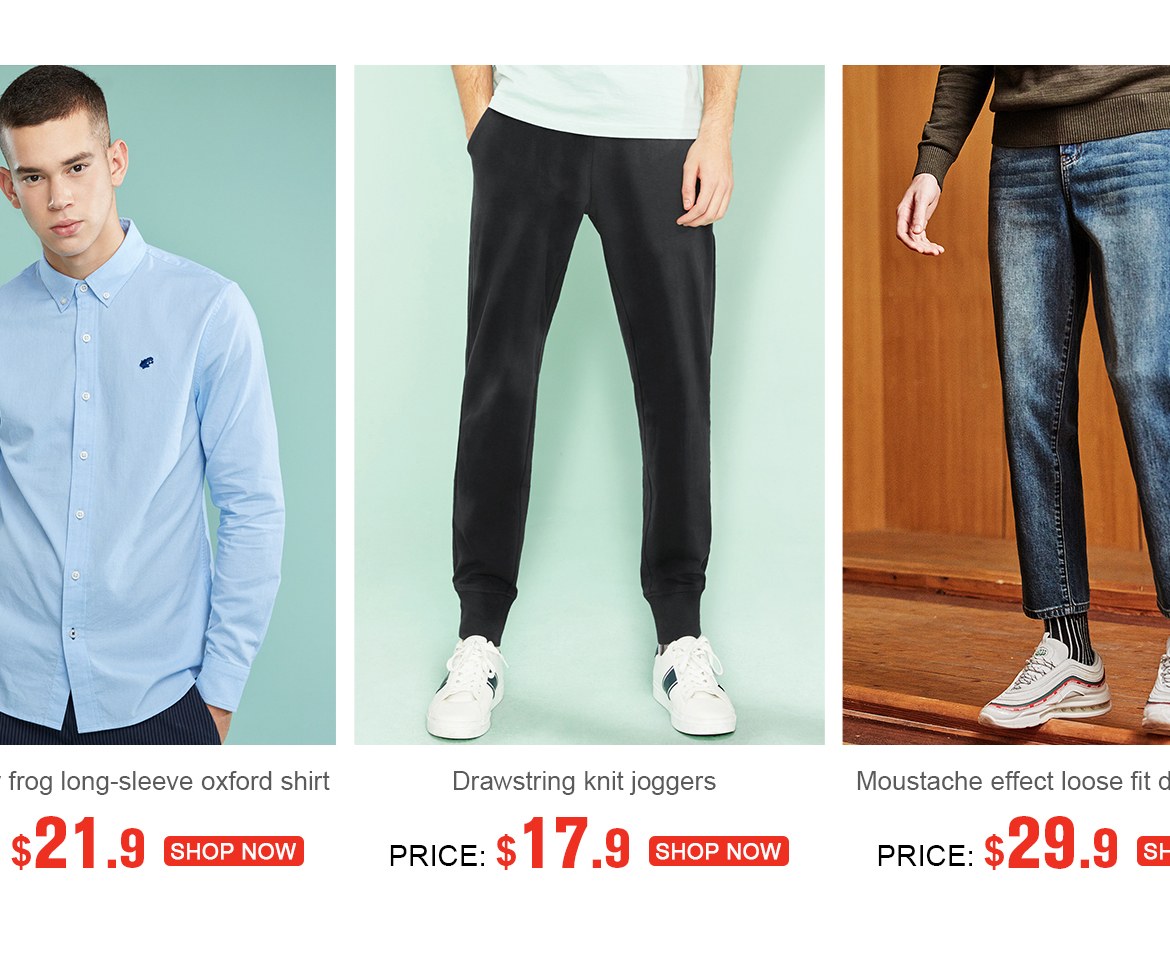Viewport: 1170px width, 960px height.
Task: Click the $29.9 jeans price
Action: point(1051,844)
